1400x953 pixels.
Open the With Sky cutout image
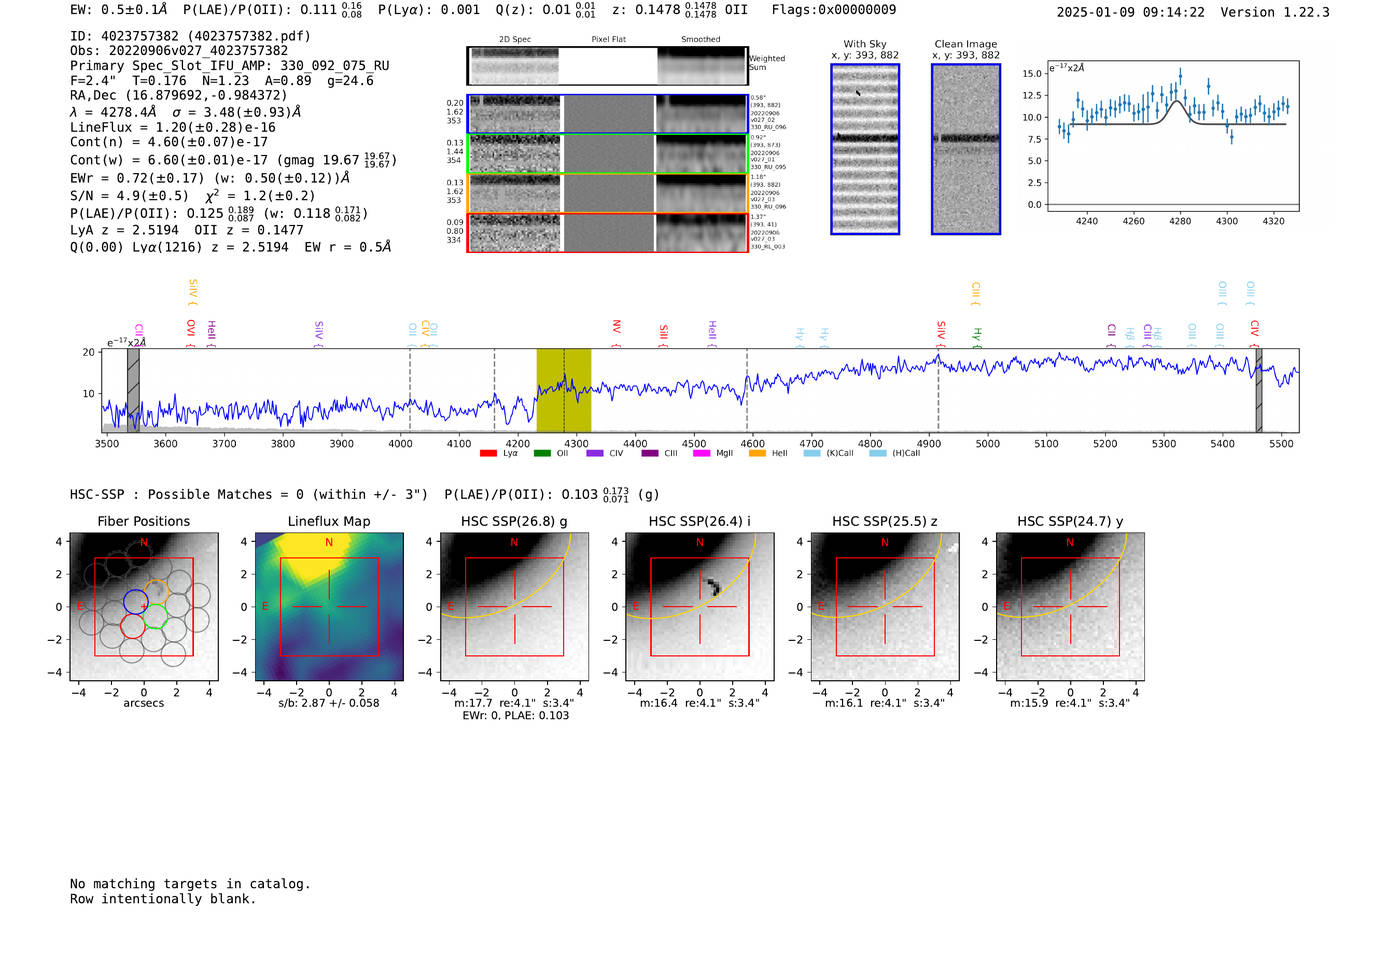[865, 149]
